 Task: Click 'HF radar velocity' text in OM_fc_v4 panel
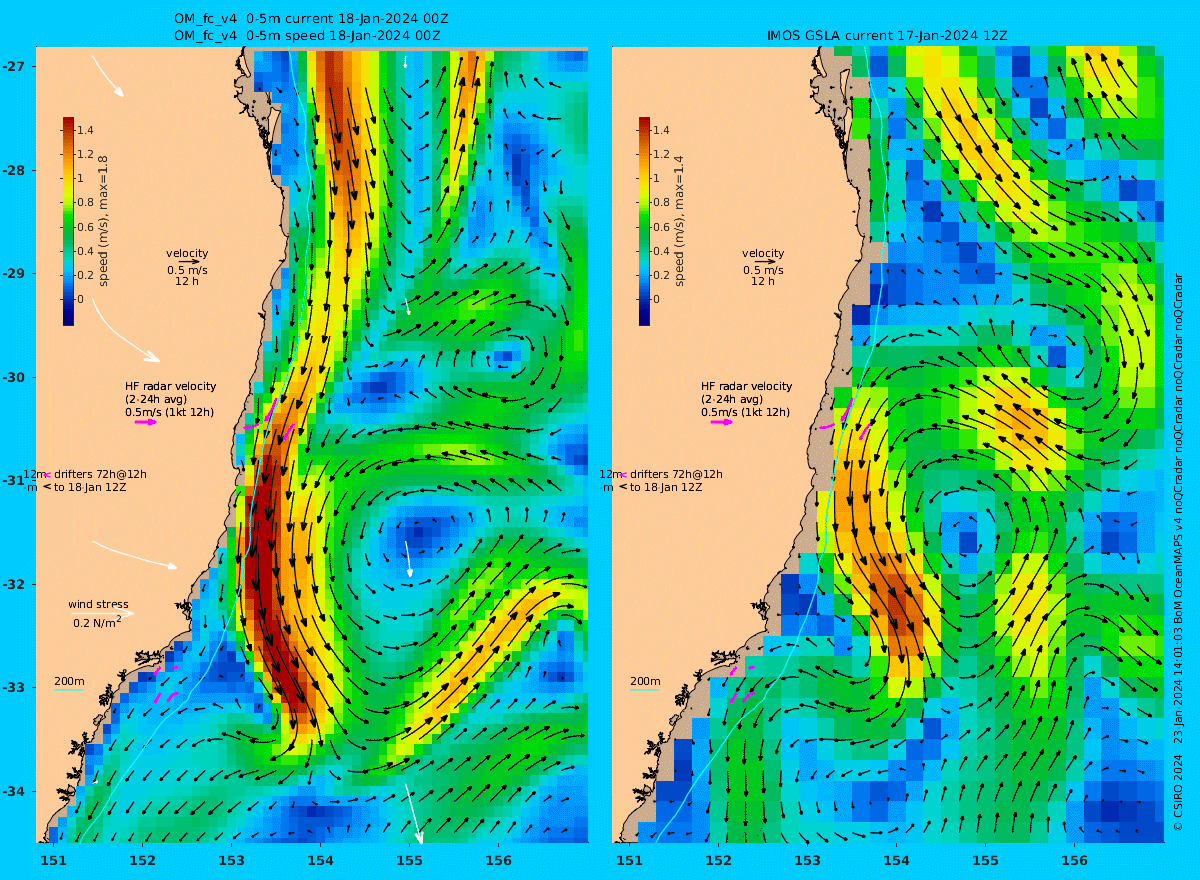[170, 386]
